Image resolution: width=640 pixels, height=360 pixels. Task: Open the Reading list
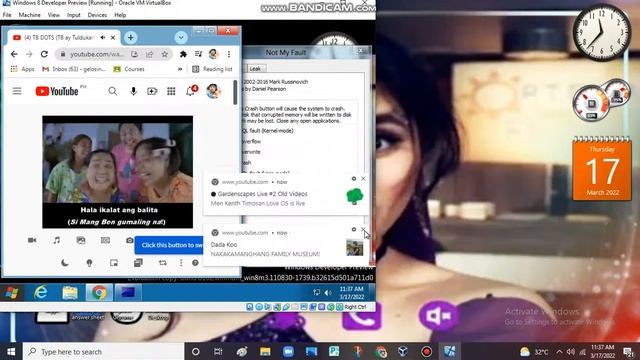pyautogui.click(x=212, y=69)
